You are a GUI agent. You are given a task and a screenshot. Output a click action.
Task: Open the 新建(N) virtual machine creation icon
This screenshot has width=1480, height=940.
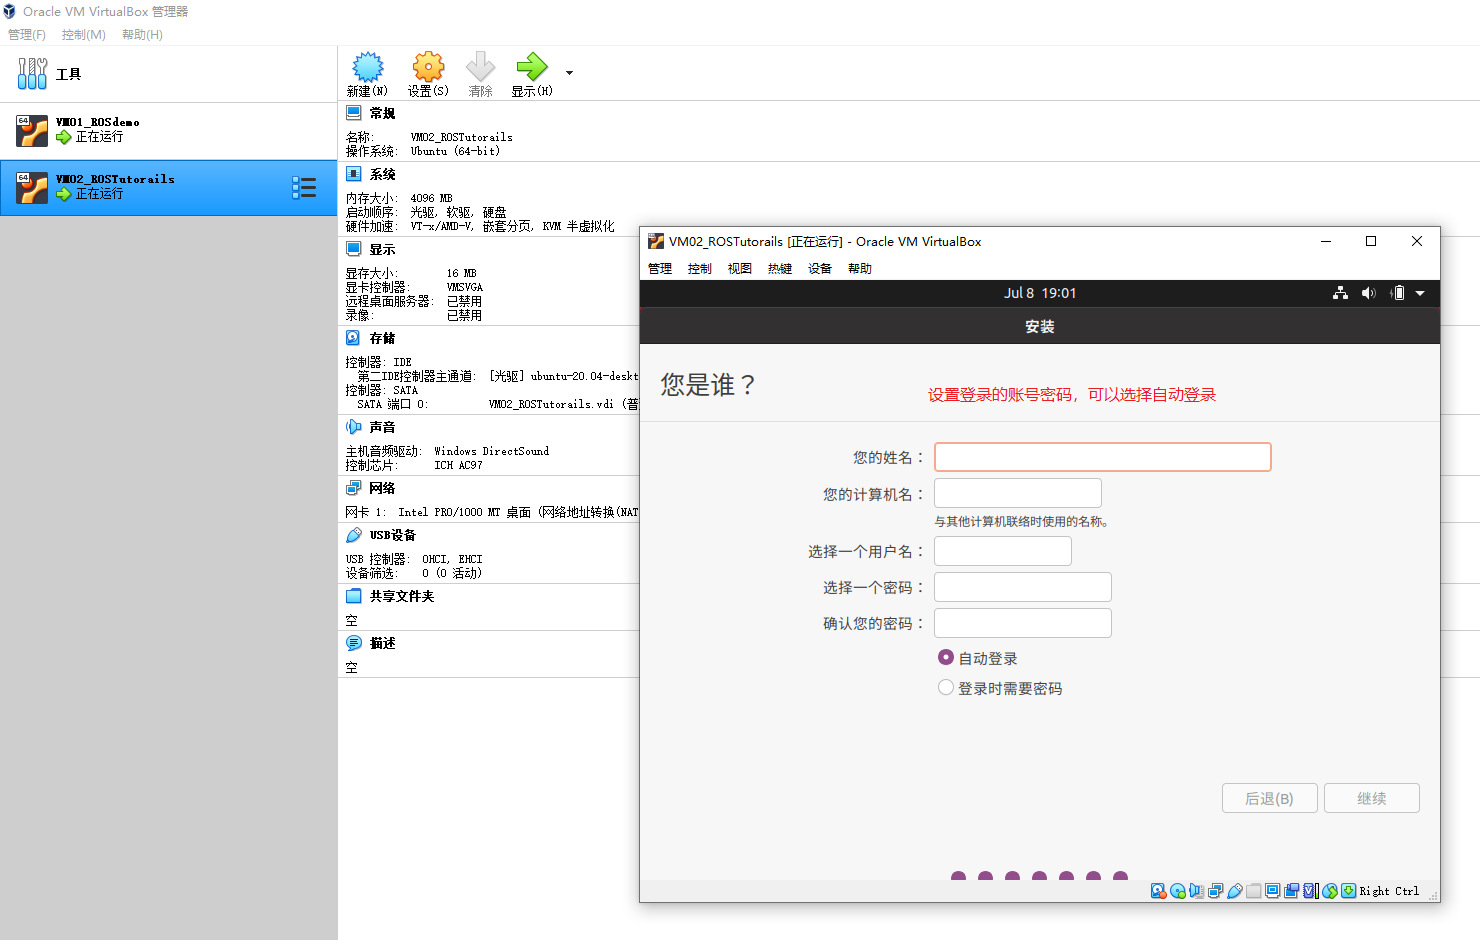pos(367,70)
